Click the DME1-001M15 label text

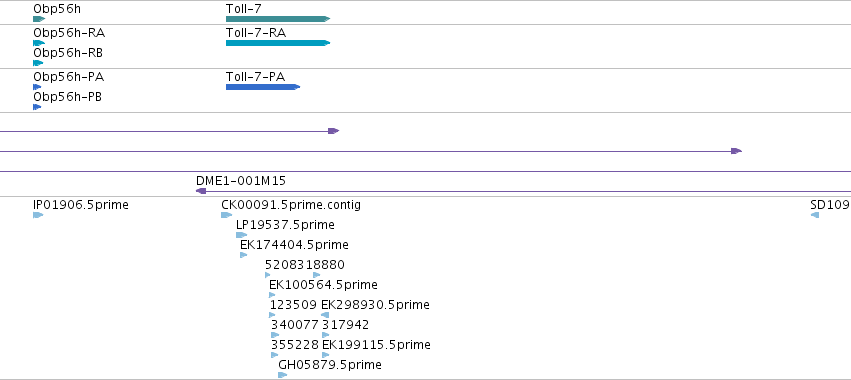241,181
